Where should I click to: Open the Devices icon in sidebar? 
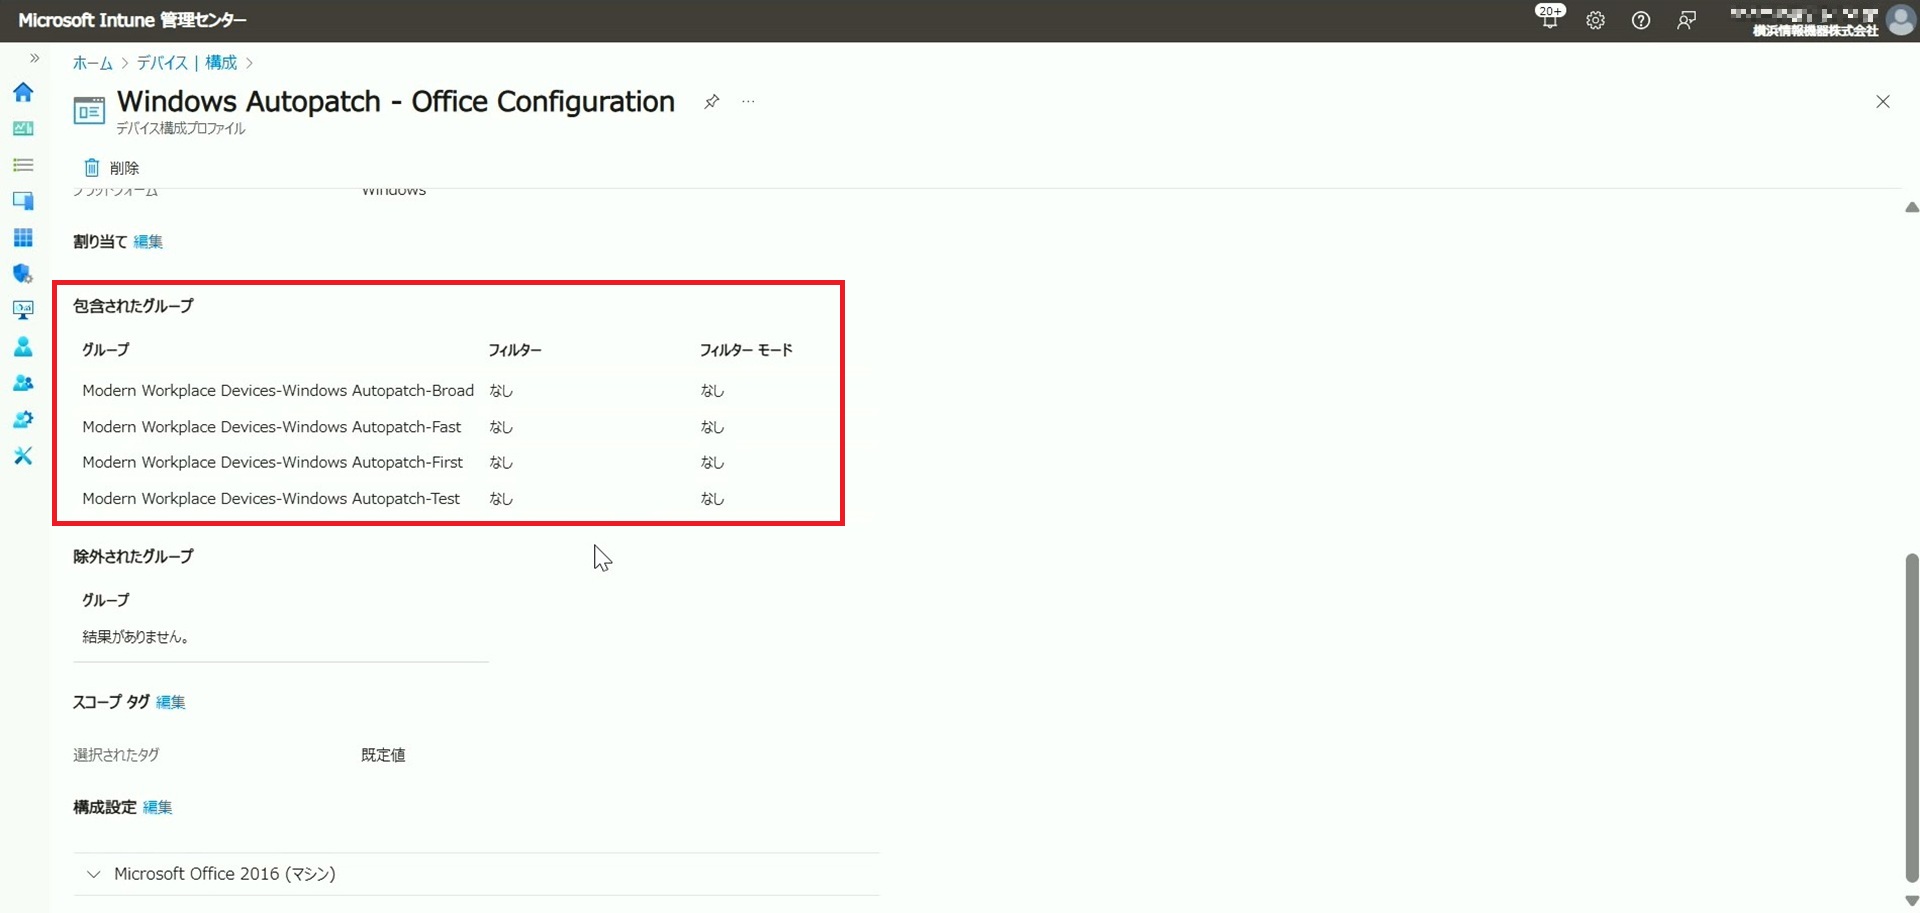point(23,201)
